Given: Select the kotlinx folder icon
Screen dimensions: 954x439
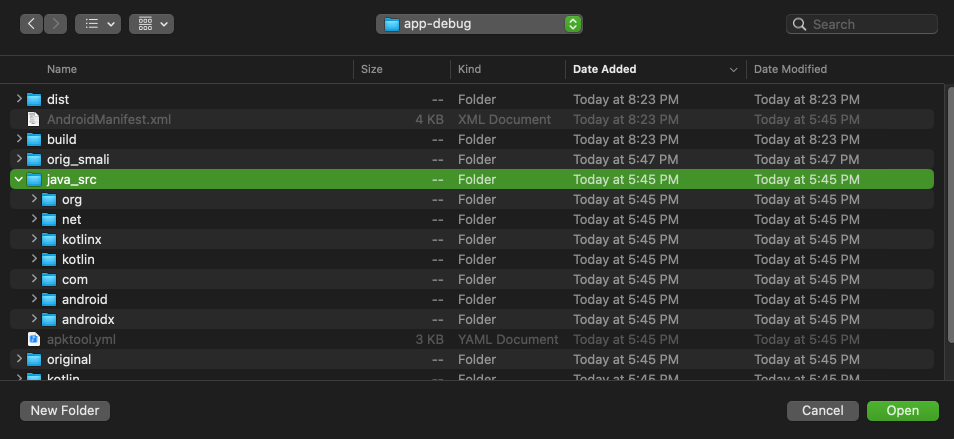Looking at the screenshot, I should pos(49,240).
